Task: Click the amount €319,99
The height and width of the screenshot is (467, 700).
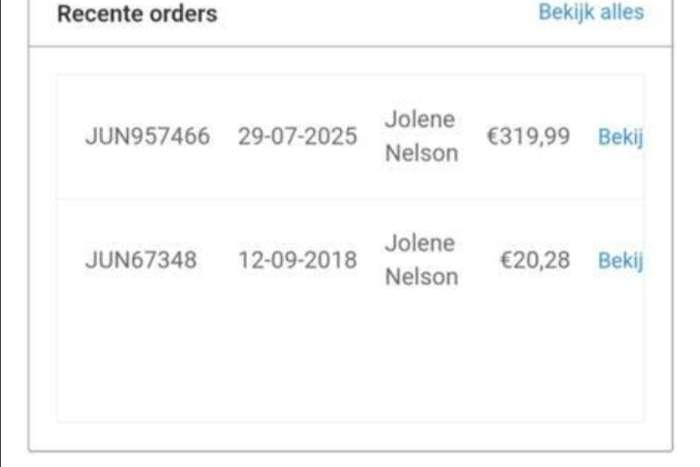Action: (528, 136)
